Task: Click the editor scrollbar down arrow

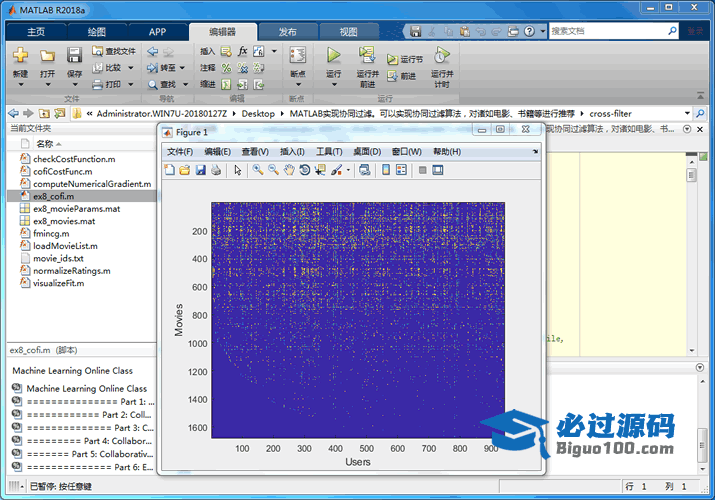Action: [692, 351]
